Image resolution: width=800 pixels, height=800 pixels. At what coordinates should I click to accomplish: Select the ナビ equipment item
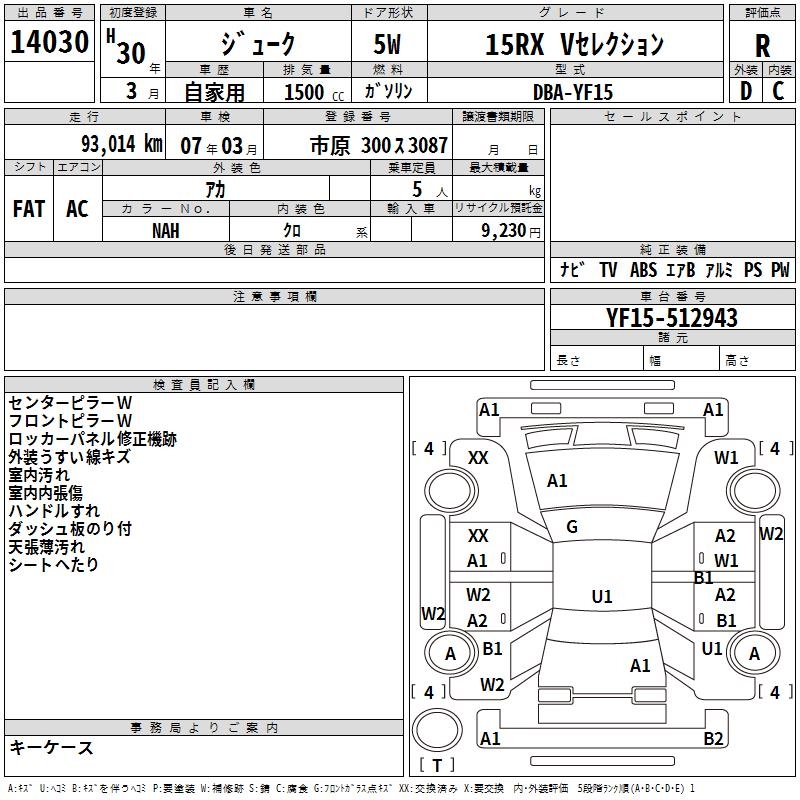pyautogui.click(x=573, y=270)
